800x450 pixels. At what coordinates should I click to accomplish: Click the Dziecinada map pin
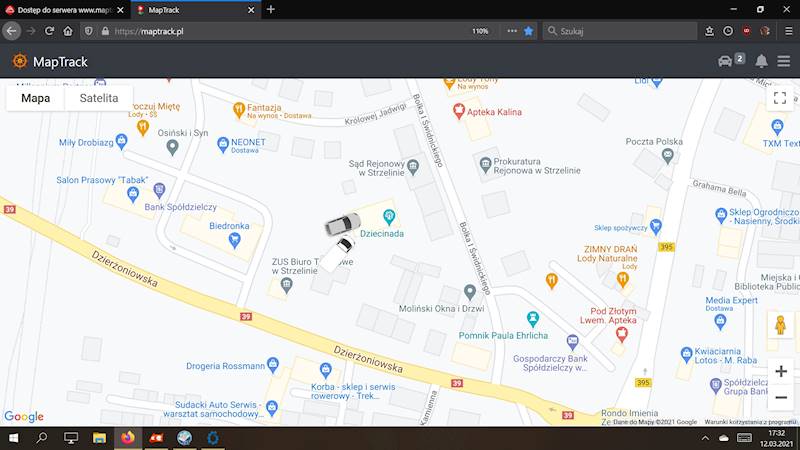point(389,217)
